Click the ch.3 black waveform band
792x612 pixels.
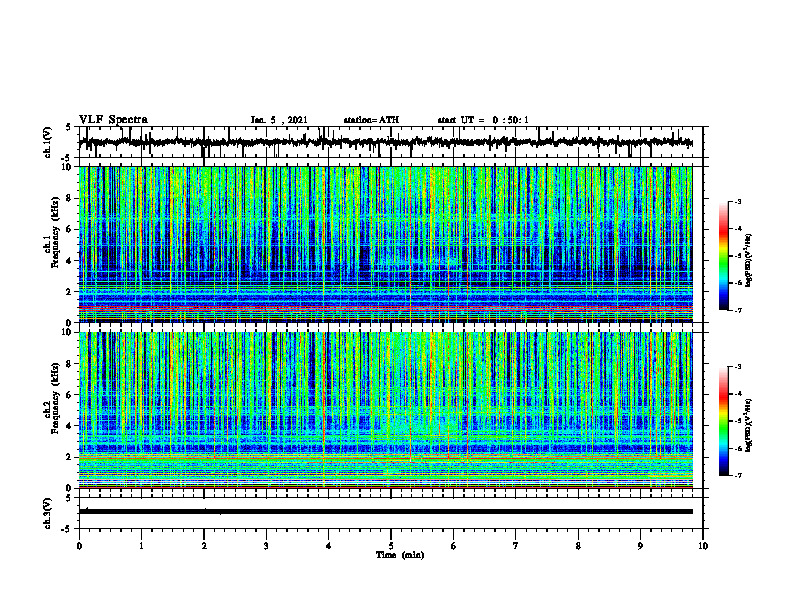[386, 512]
